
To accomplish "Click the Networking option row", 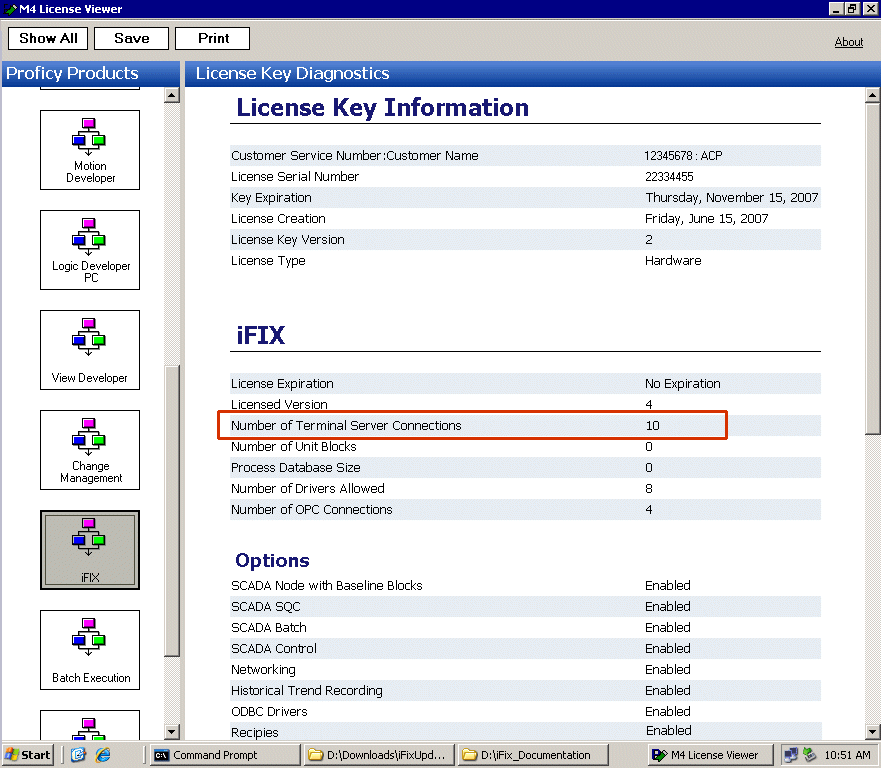I will pos(525,670).
